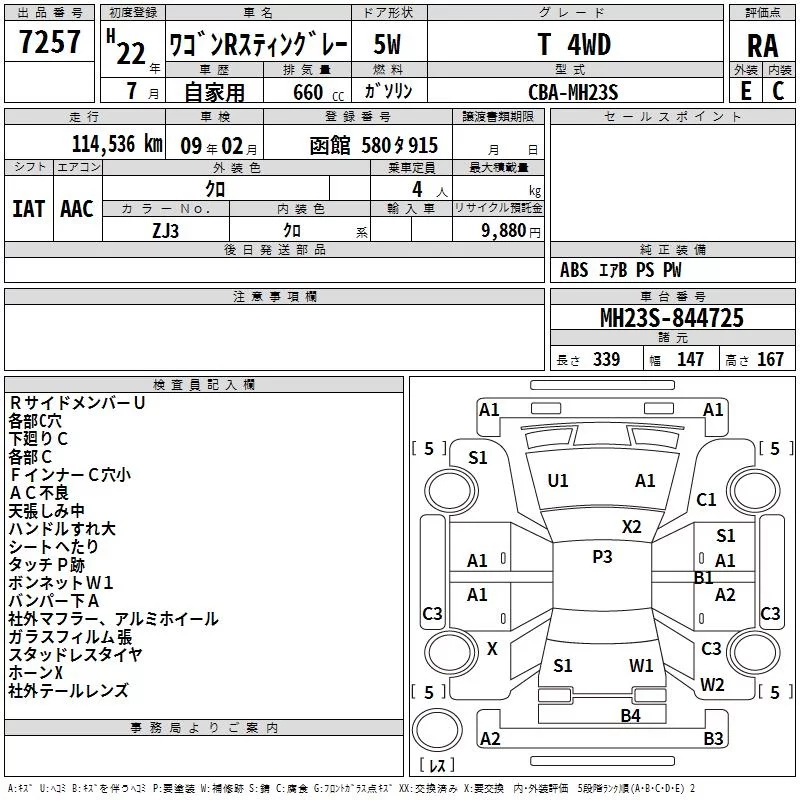800x800 pixels.
Task: Click the width value 147
Action: (x=690, y=359)
